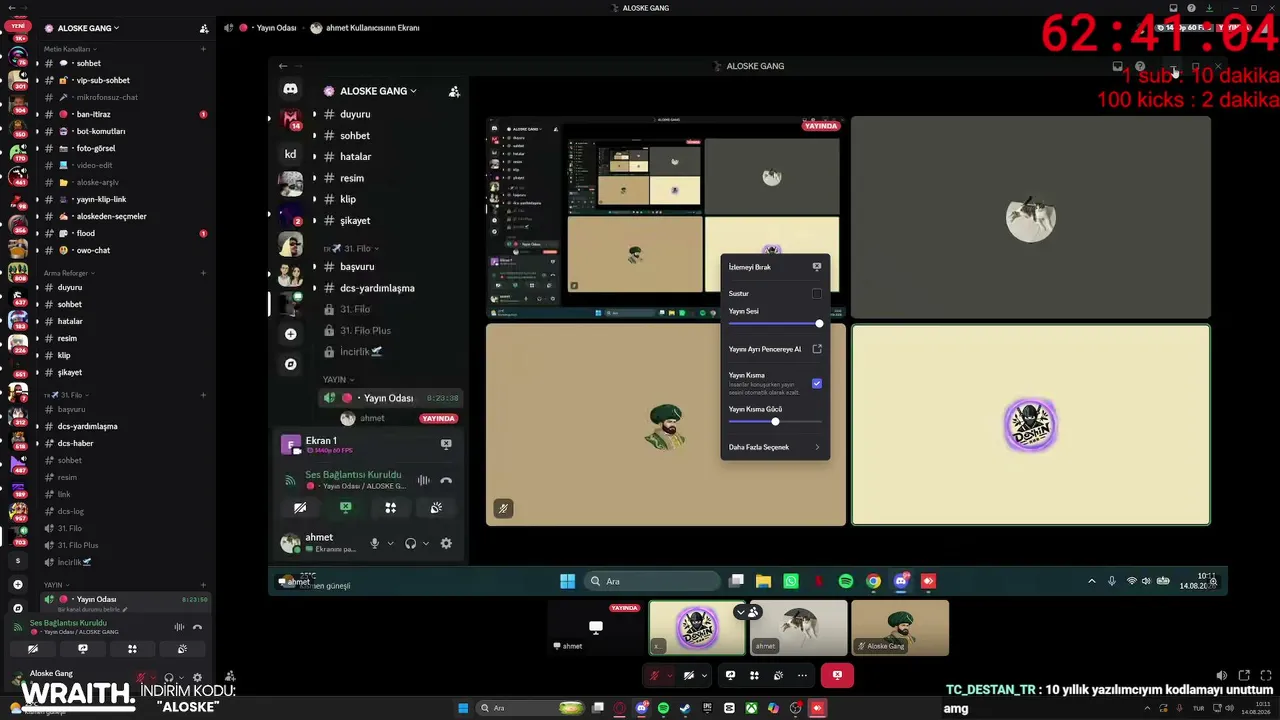Select İzlemeyi Bırak in the stream menu
Viewport: 1280px width, 720px height.
(775, 267)
